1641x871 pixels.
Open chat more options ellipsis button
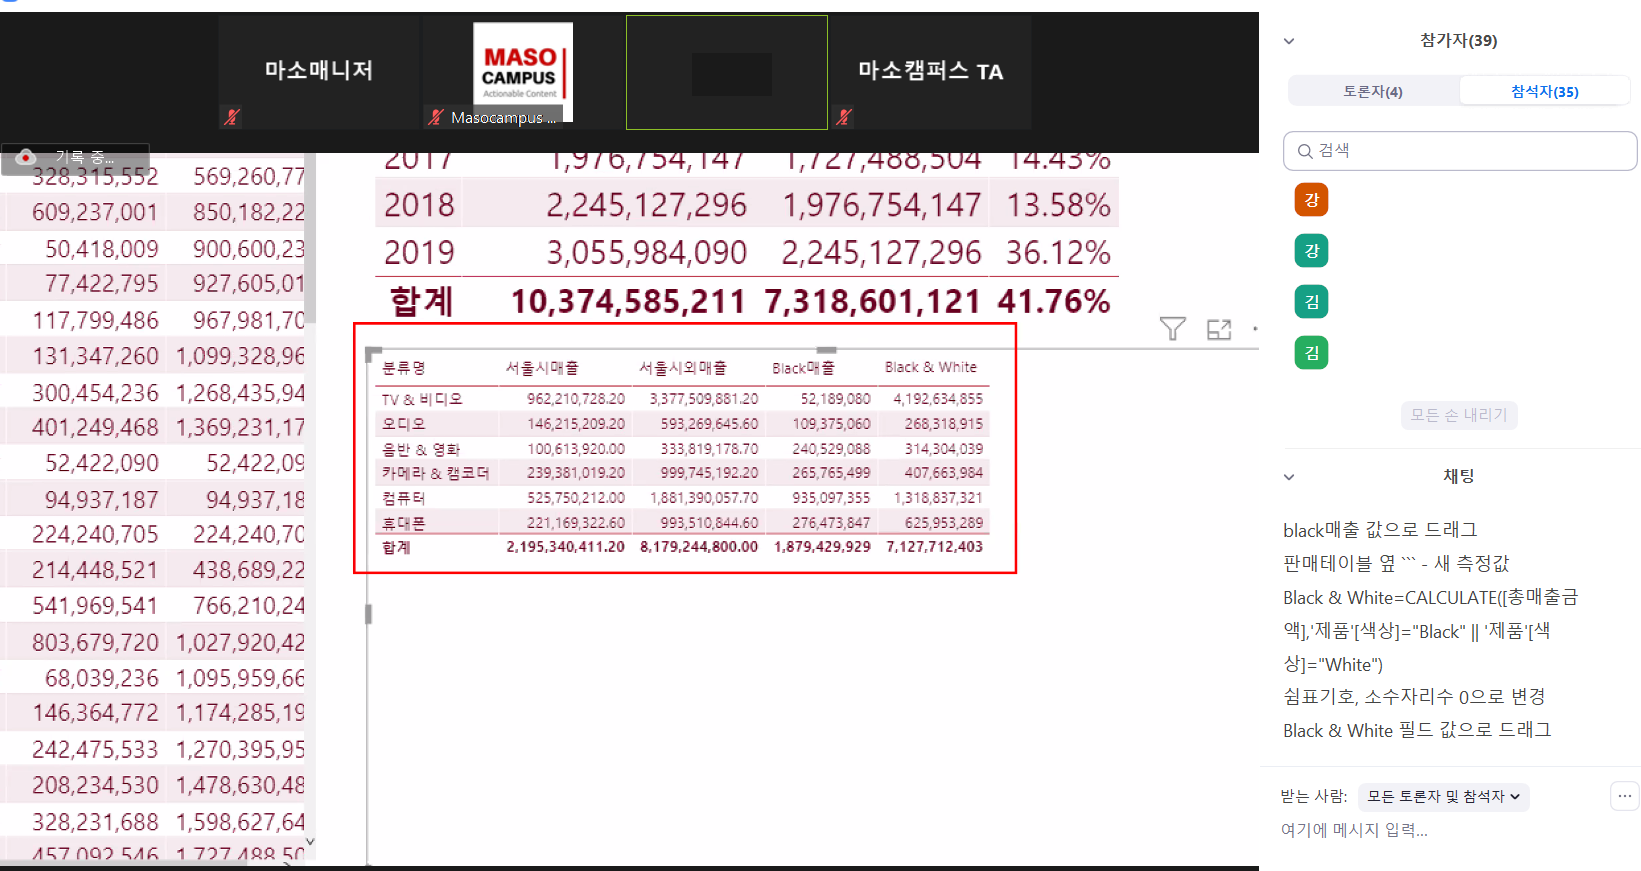(1624, 796)
